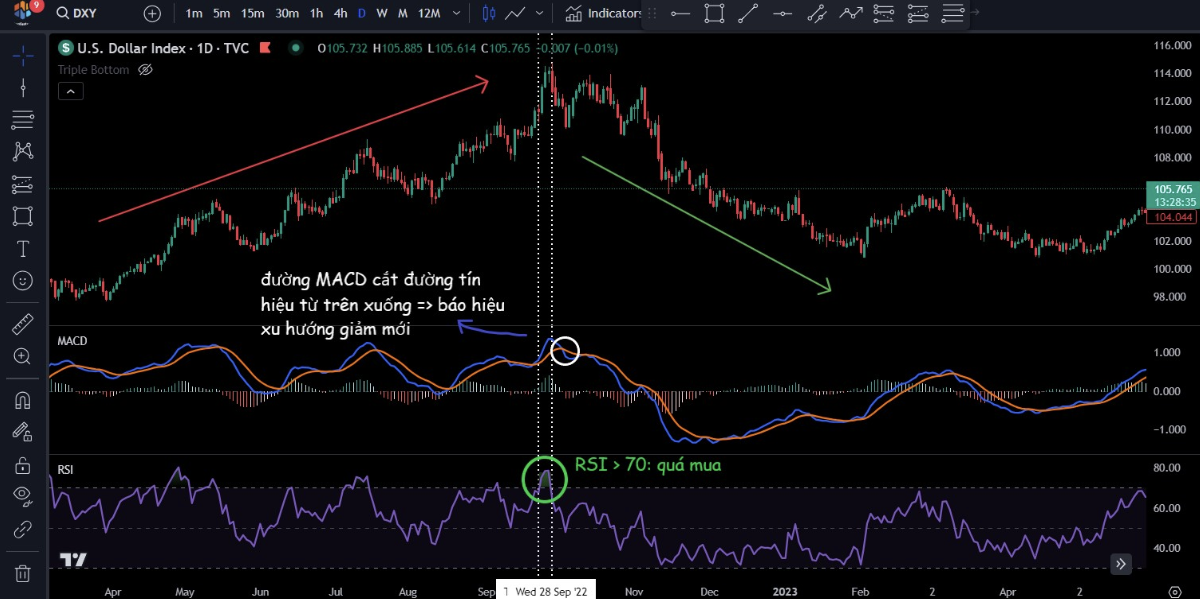Open candlestick chart style selector
The height and width of the screenshot is (599, 1200).
(x=489, y=14)
